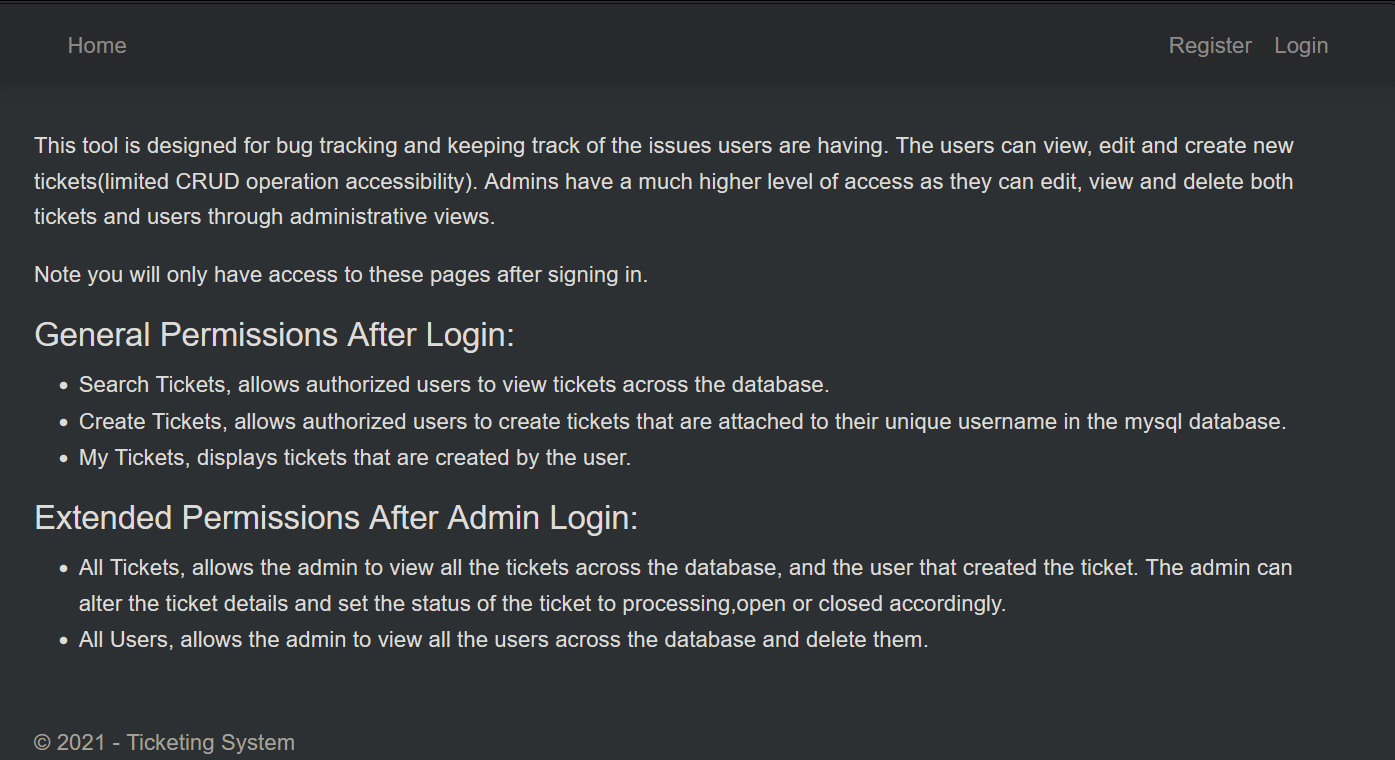Image resolution: width=1395 pixels, height=760 pixels.
Task: Click the Ticketing System copyright footer text
Action: coord(164,742)
